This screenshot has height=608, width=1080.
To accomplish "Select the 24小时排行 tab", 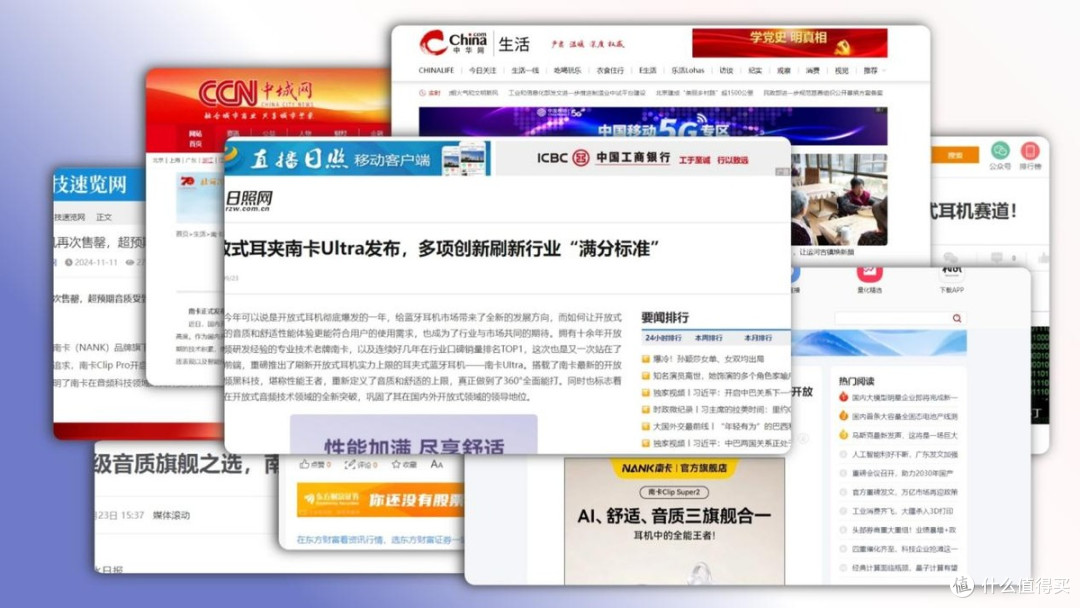I will (x=663, y=338).
